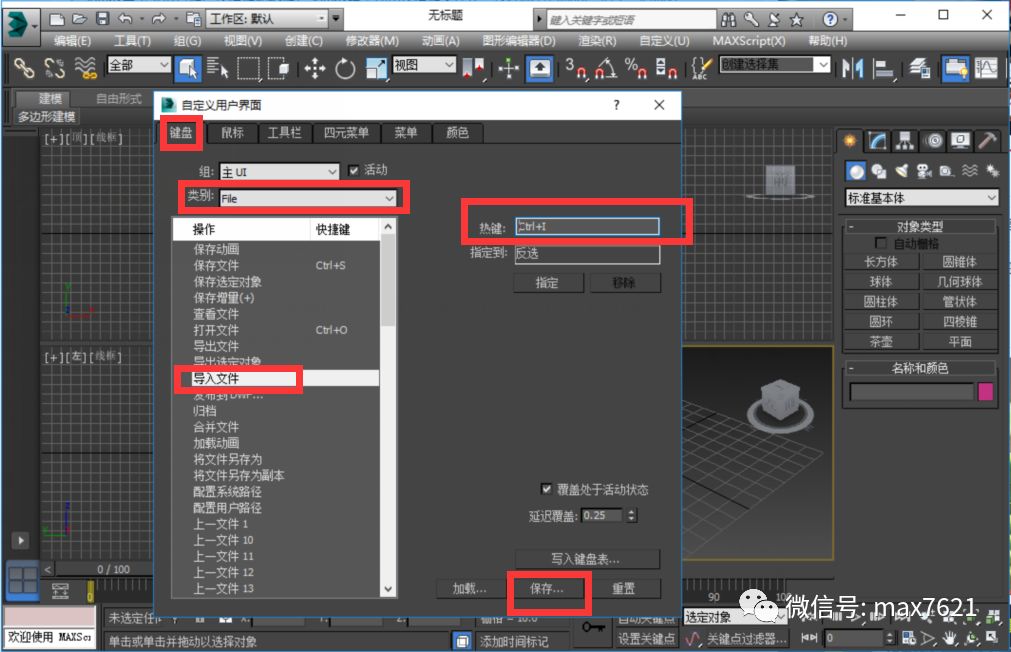Viewport: 1011px width, 652px height.
Task: Click the 指定 button
Action: coord(547,282)
